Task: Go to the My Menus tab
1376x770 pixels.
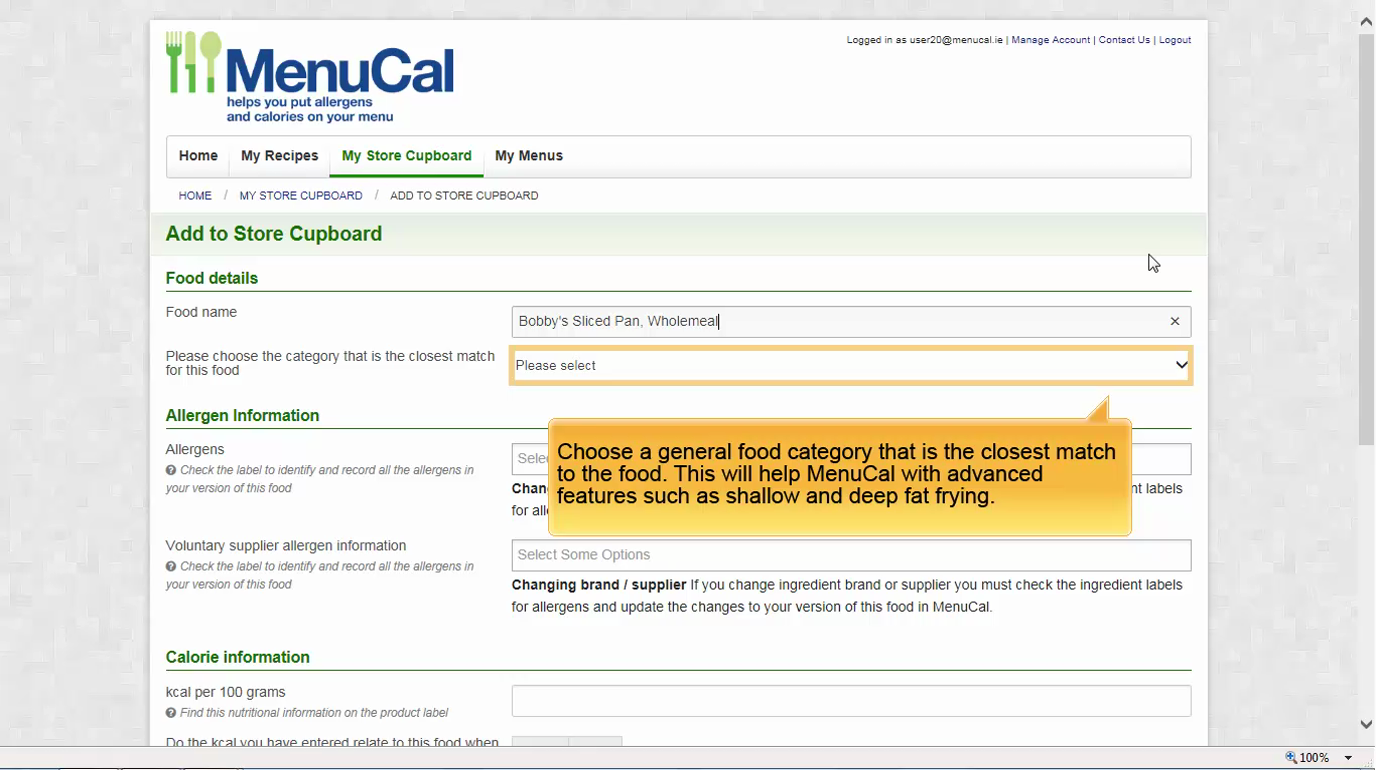Action: pyautogui.click(x=529, y=156)
